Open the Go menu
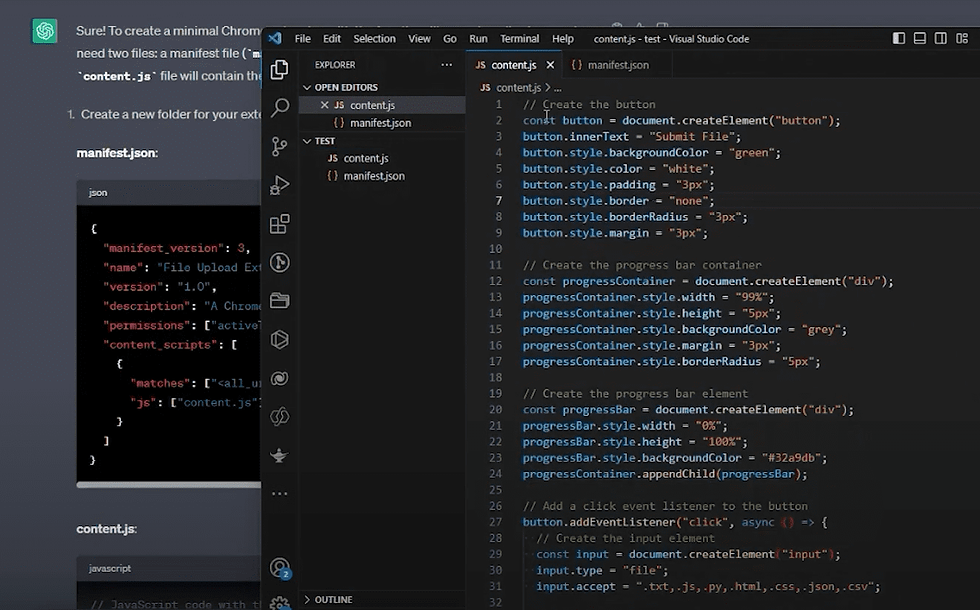The height and width of the screenshot is (610, 980). pos(450,39)
